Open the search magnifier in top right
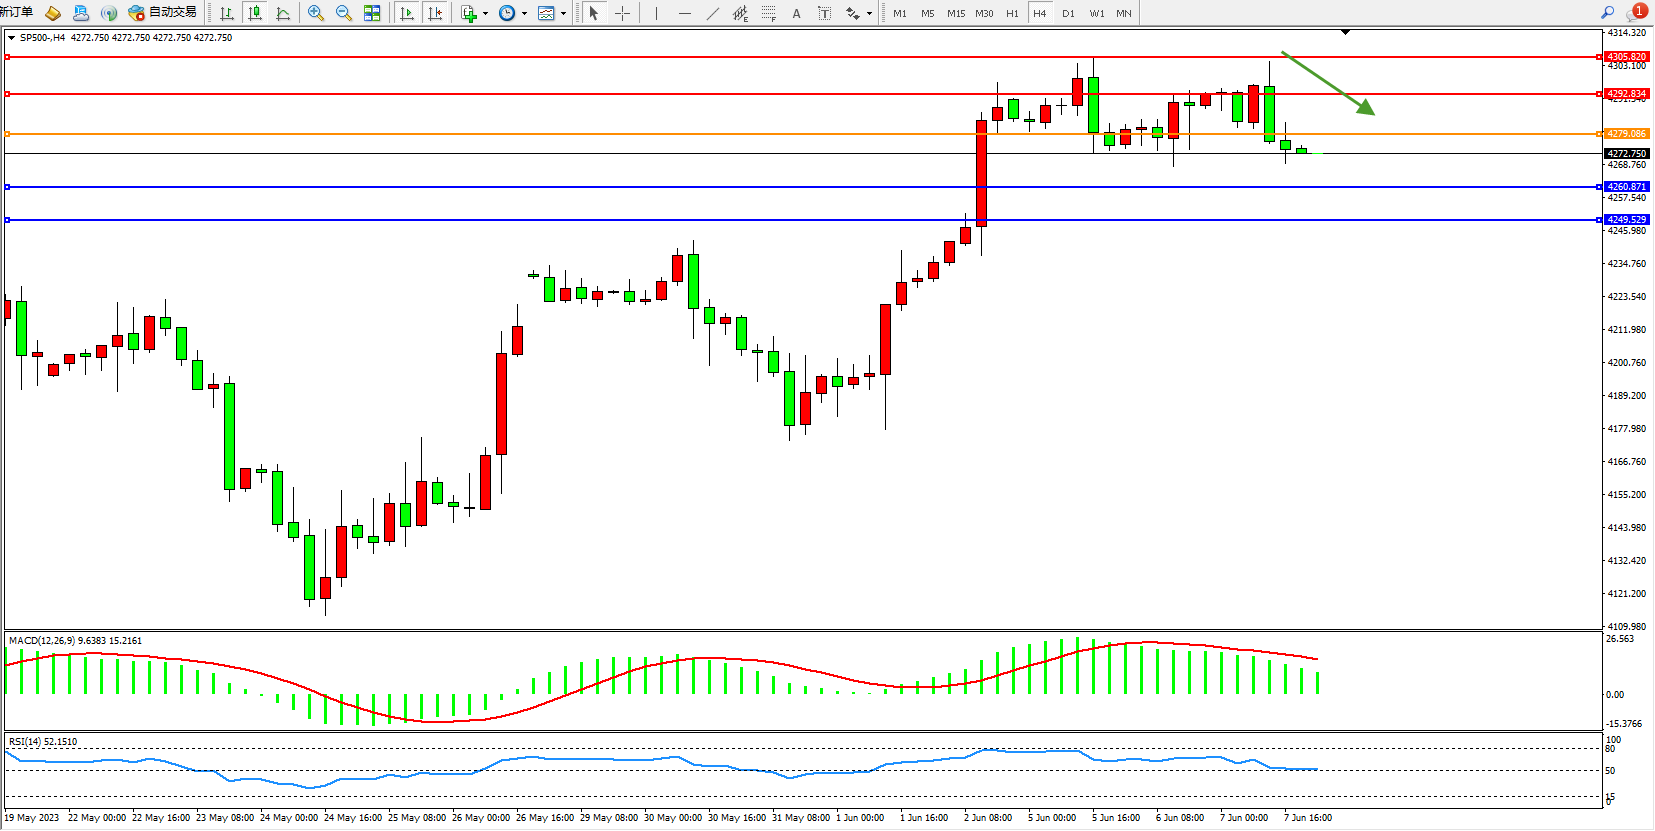 [1608, 13]
